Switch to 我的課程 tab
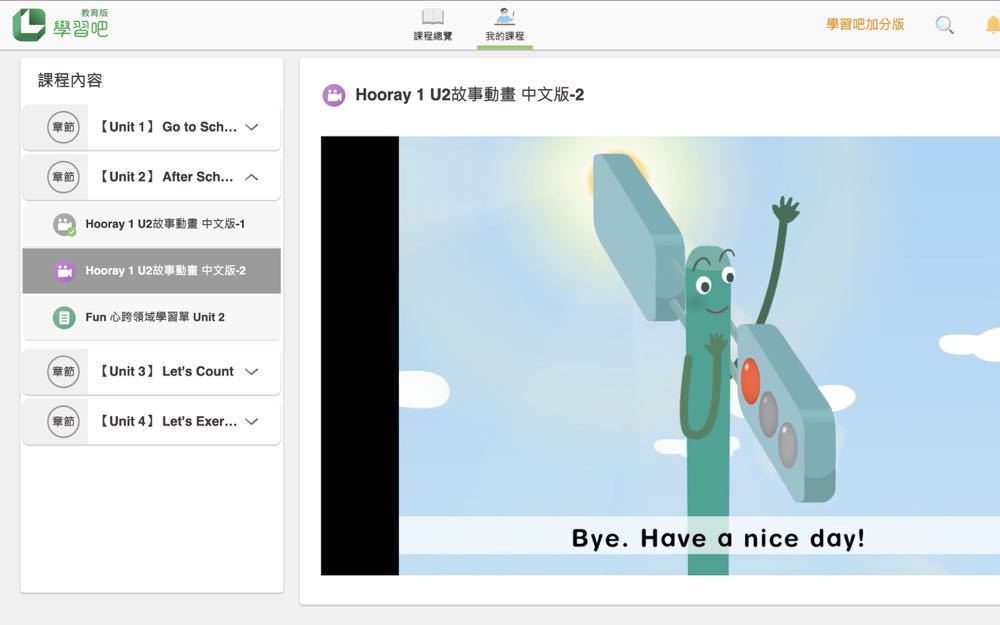 (x=504, y=26)
